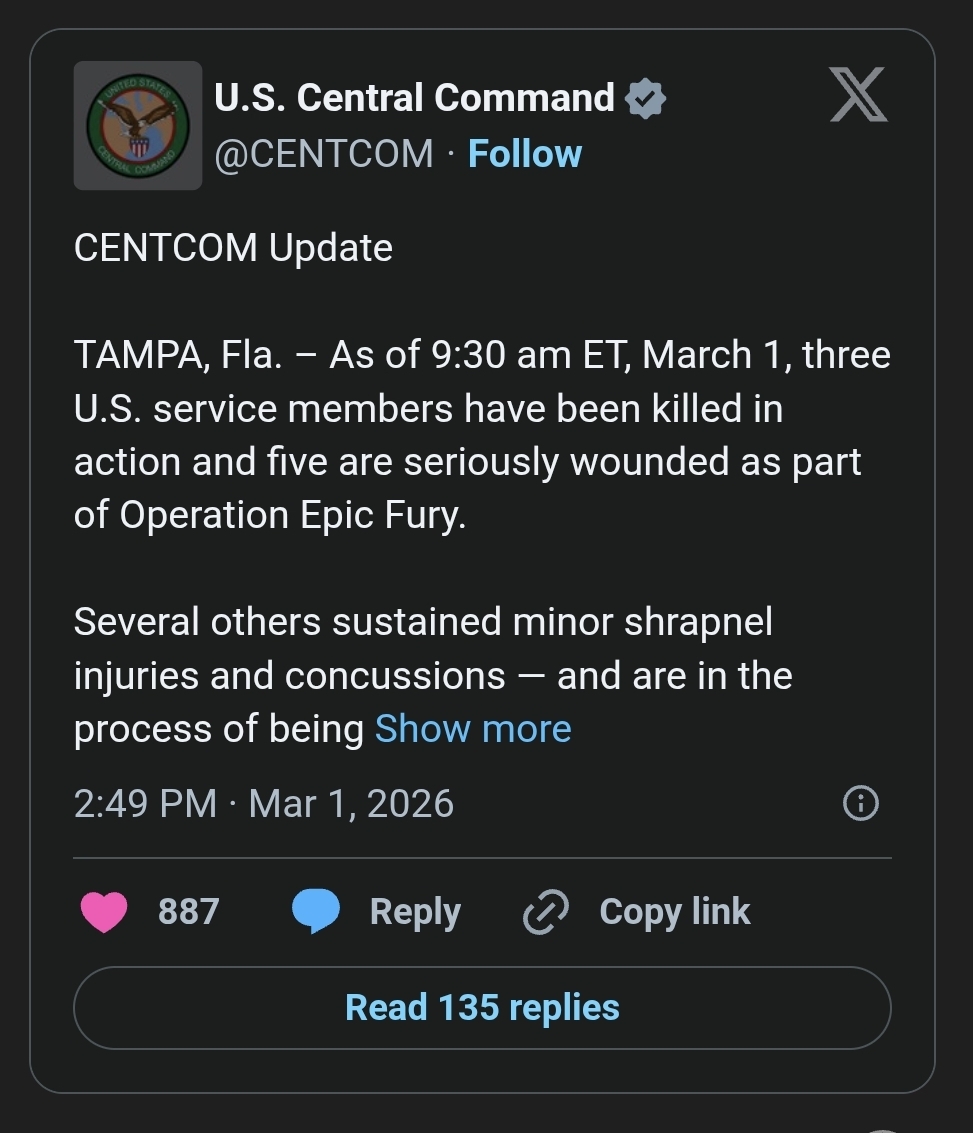
Task: Follow the @CENTCOM account
Action: click(x=525, y=154)
